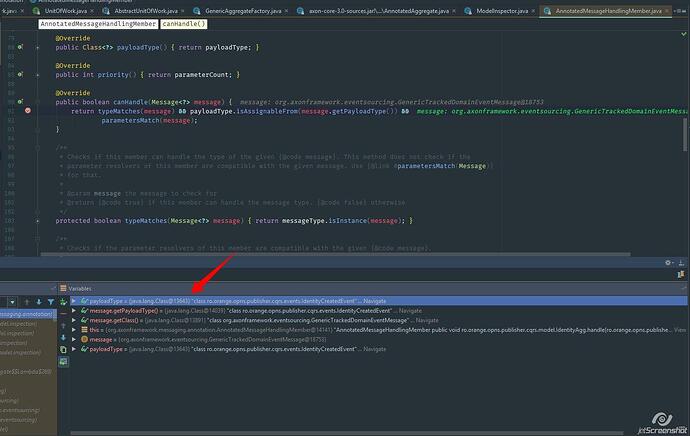
Task: Open the debug panel settings gear
Action: pos(668,263)
